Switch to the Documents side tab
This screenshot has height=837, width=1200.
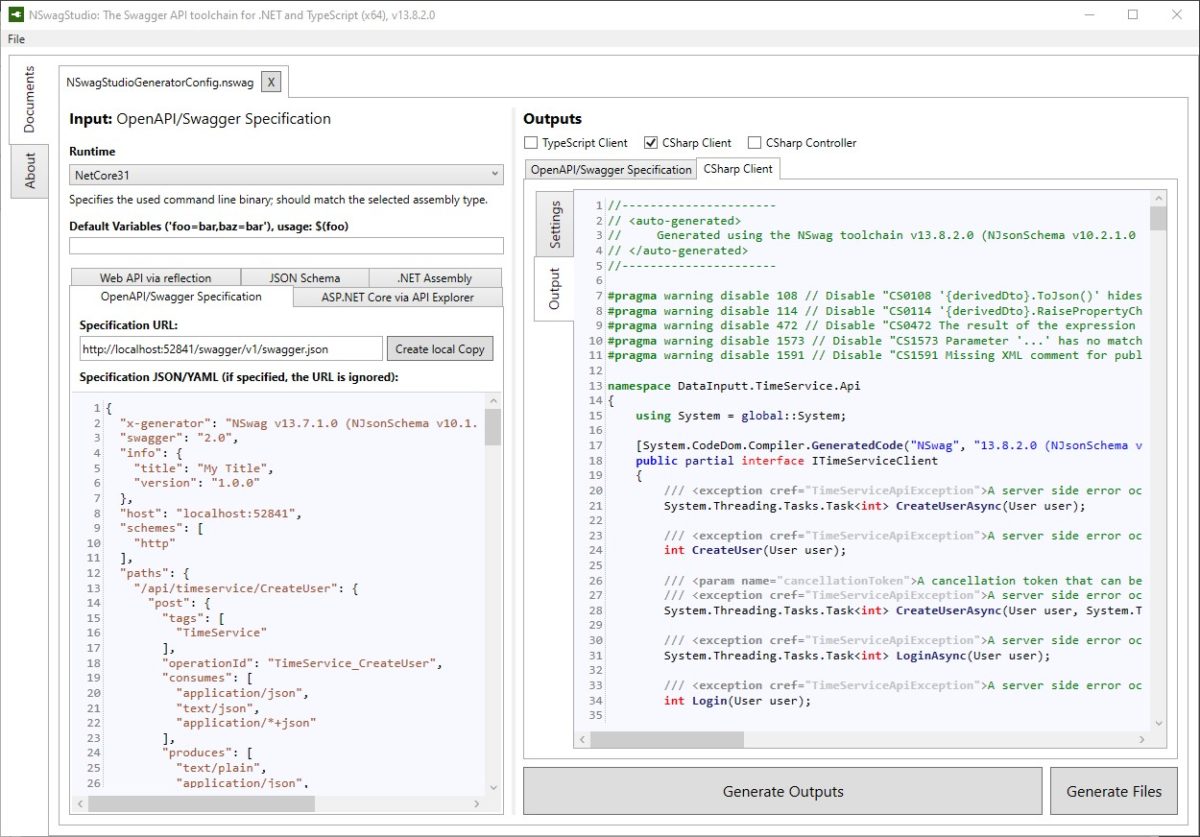(x=29, y=100)
